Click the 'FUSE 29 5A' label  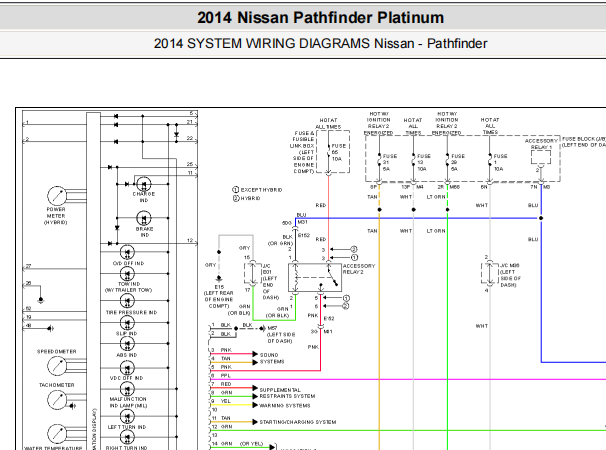click(x=458, y=163)
